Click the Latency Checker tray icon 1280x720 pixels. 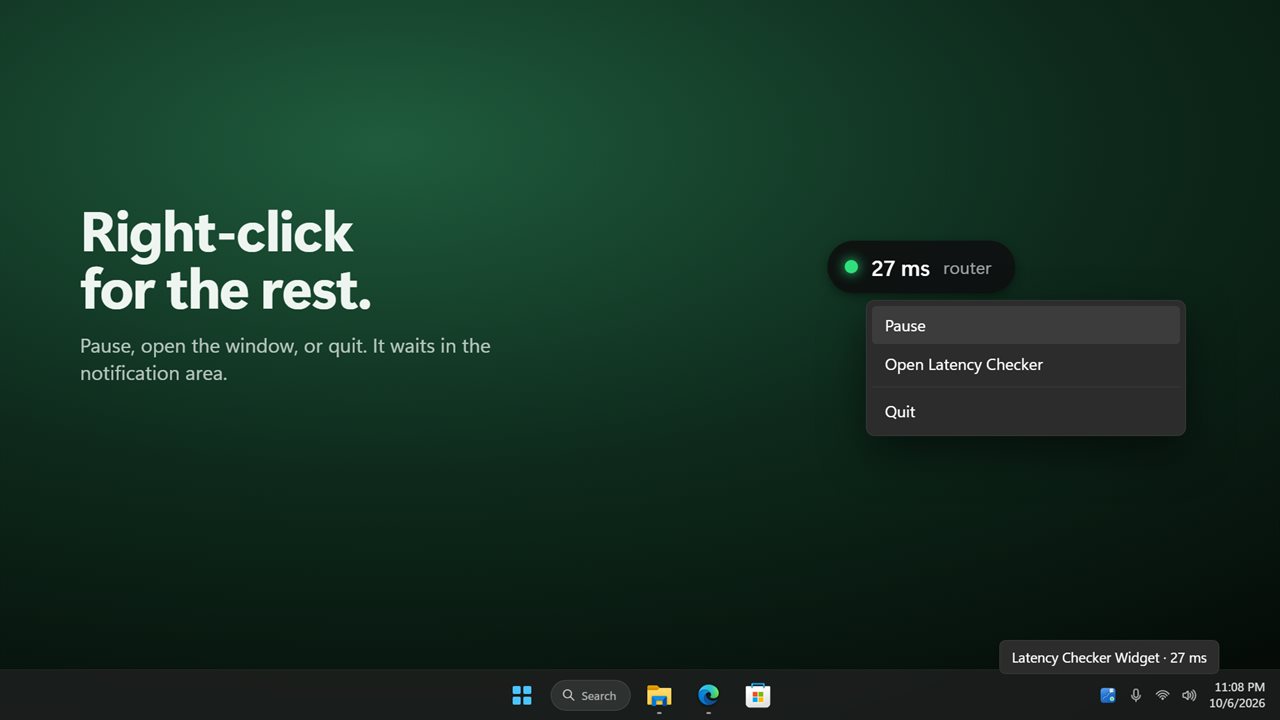(x=1108, y=695)
